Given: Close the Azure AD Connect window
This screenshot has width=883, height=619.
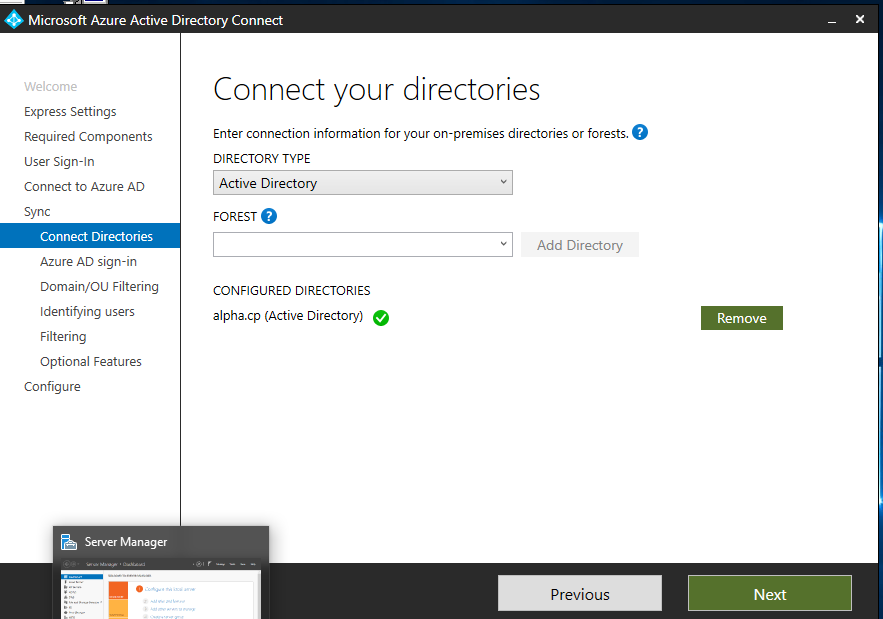Looking at the screenshot, I should (860, 19).
